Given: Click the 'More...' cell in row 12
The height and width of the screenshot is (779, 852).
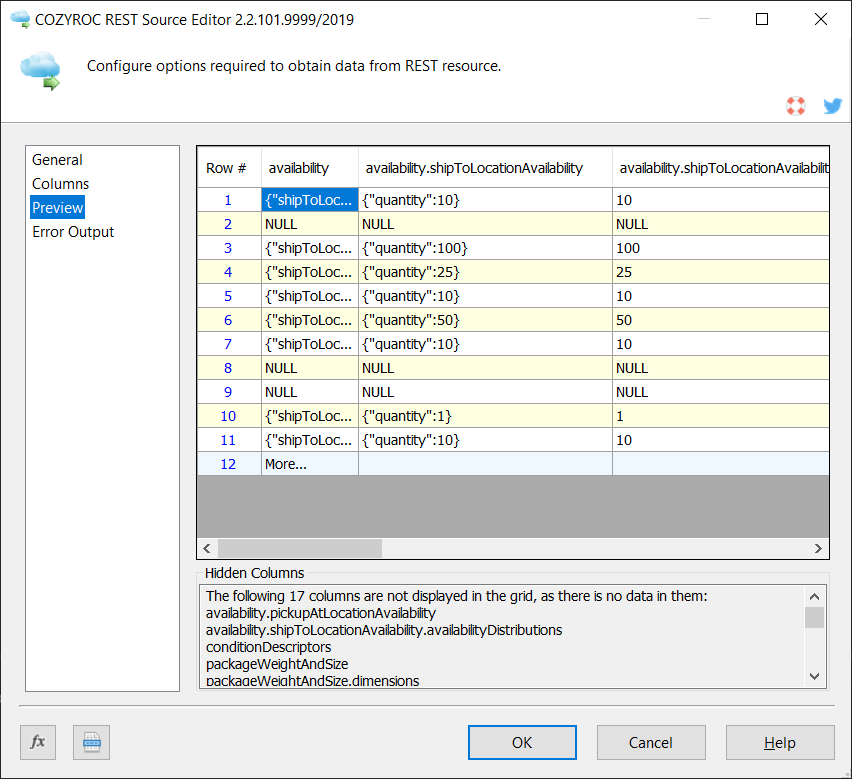Looking at the screenshot, I should coord(310,464).
